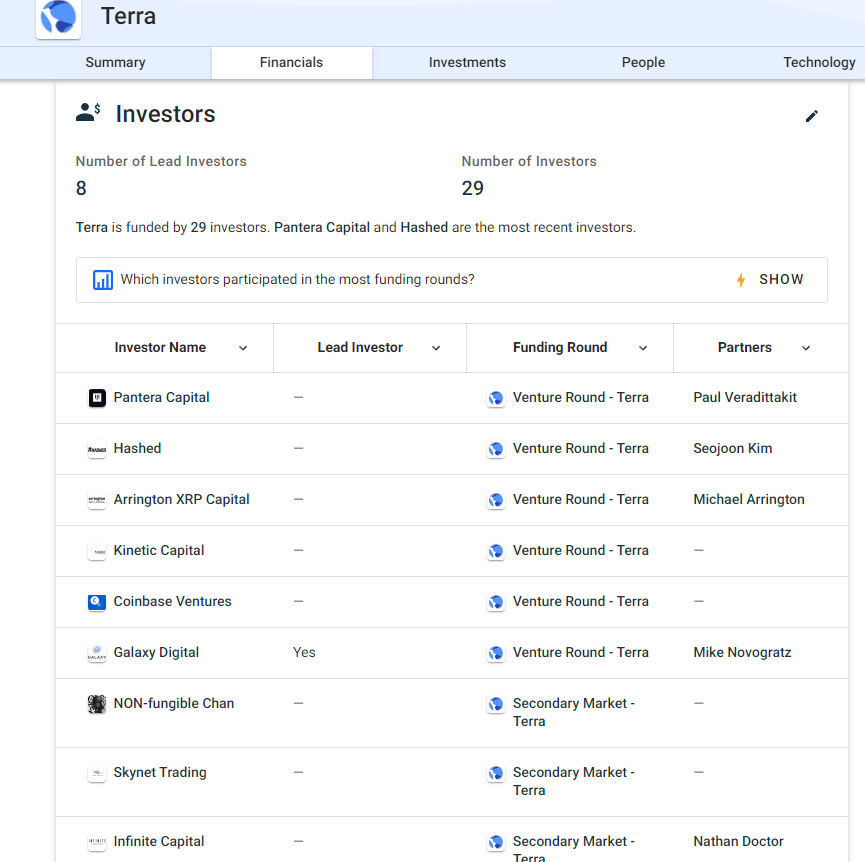Image resolution: width=865 pixels, height=862 pixels.
Task: Open the Pantera Capital investor link
Action: tap(161, 398)
